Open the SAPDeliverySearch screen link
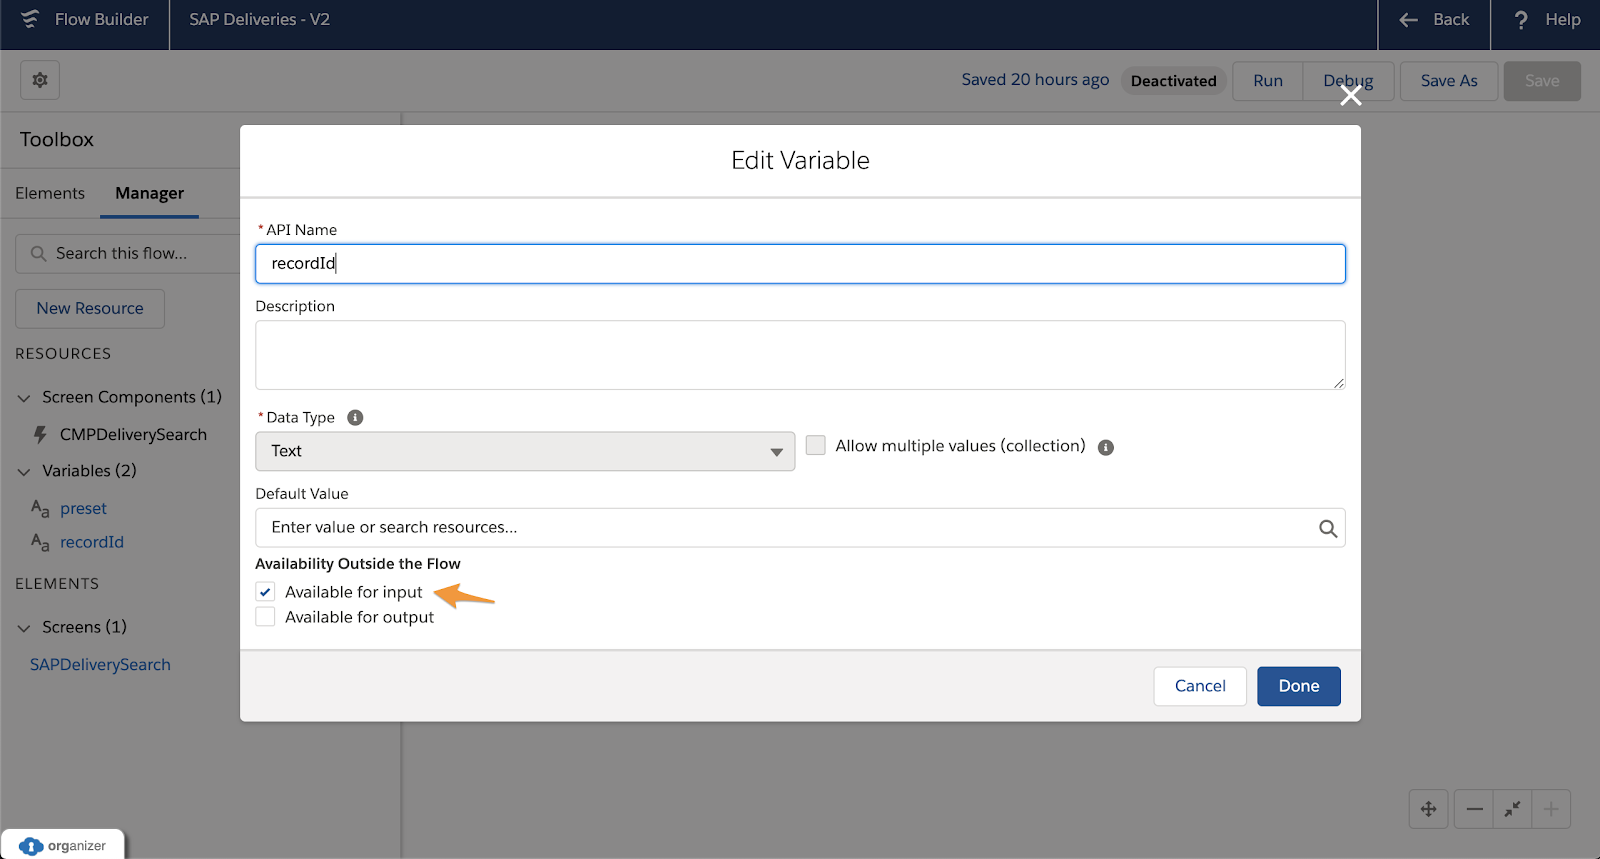 (100, 665)
